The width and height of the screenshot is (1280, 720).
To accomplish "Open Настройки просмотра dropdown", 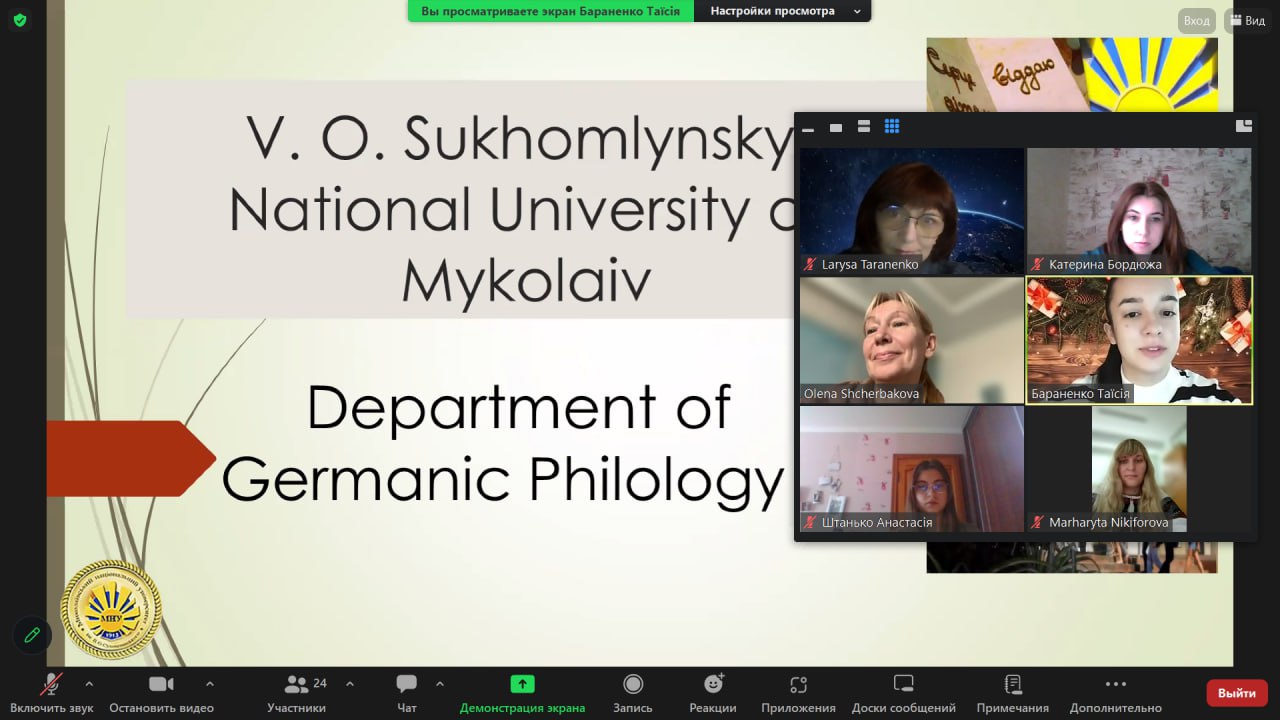I will coord(782,11).
